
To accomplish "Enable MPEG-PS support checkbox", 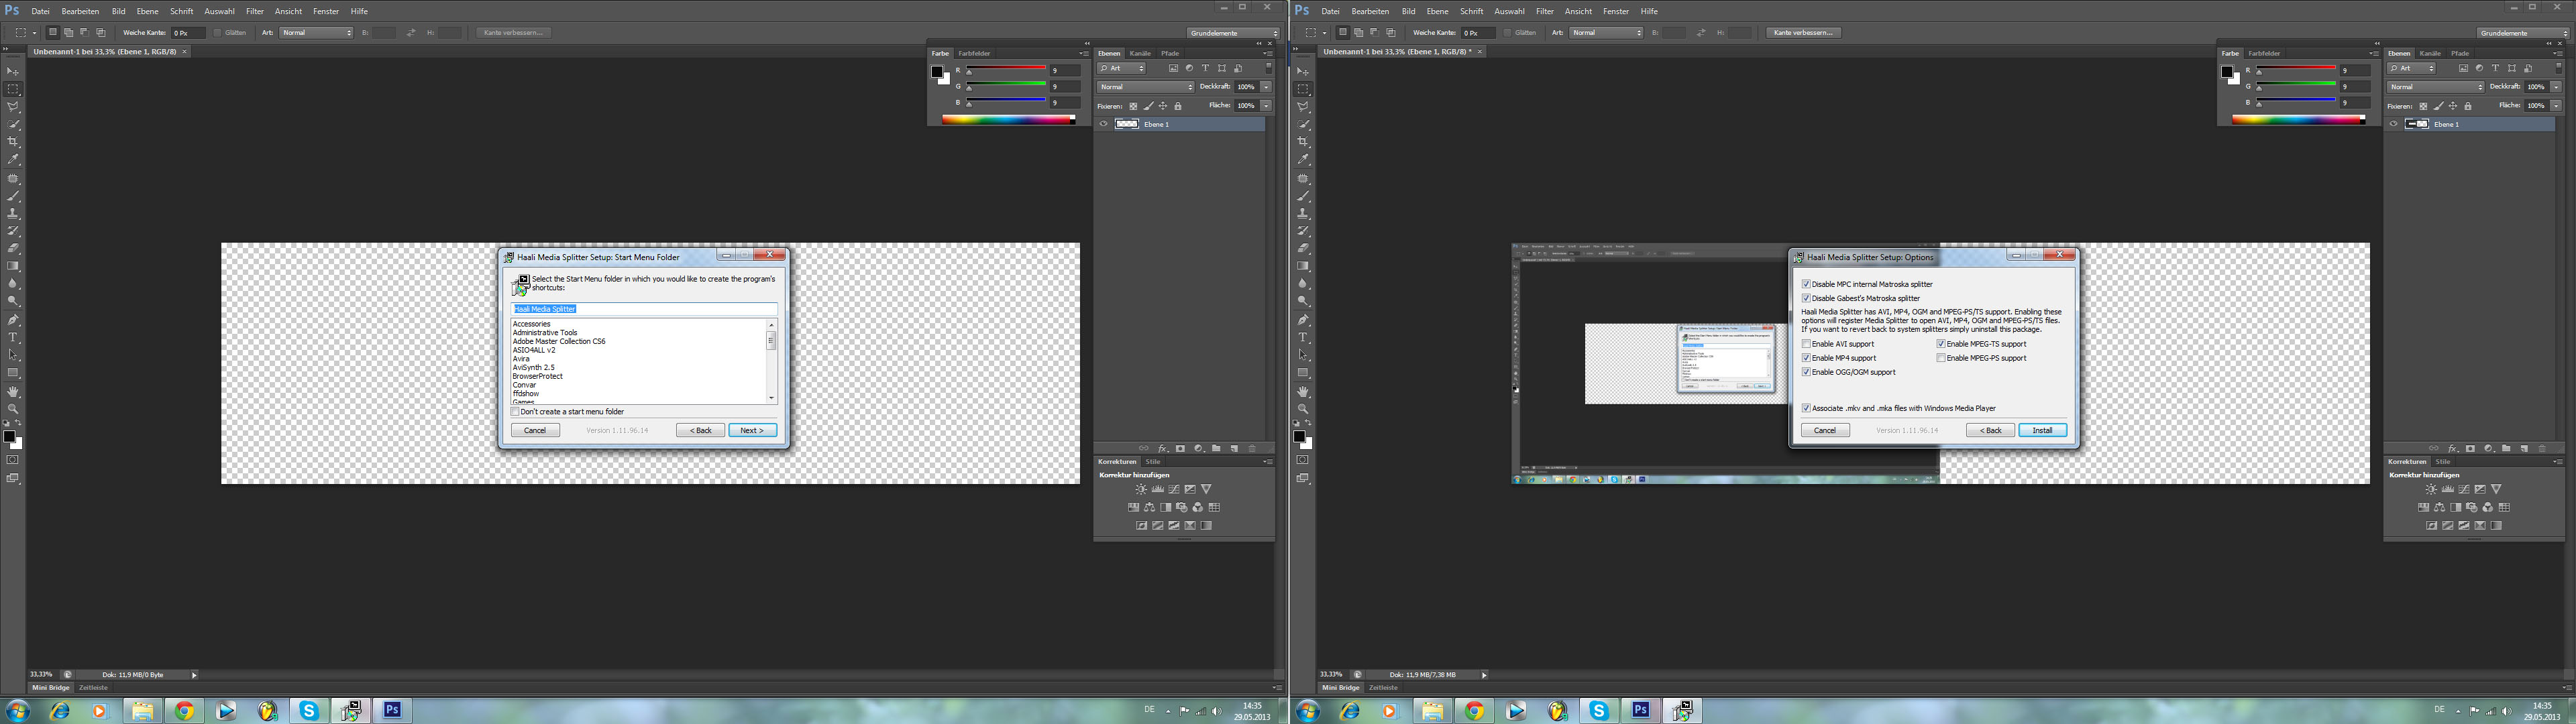I will [x=1941, y=358].
